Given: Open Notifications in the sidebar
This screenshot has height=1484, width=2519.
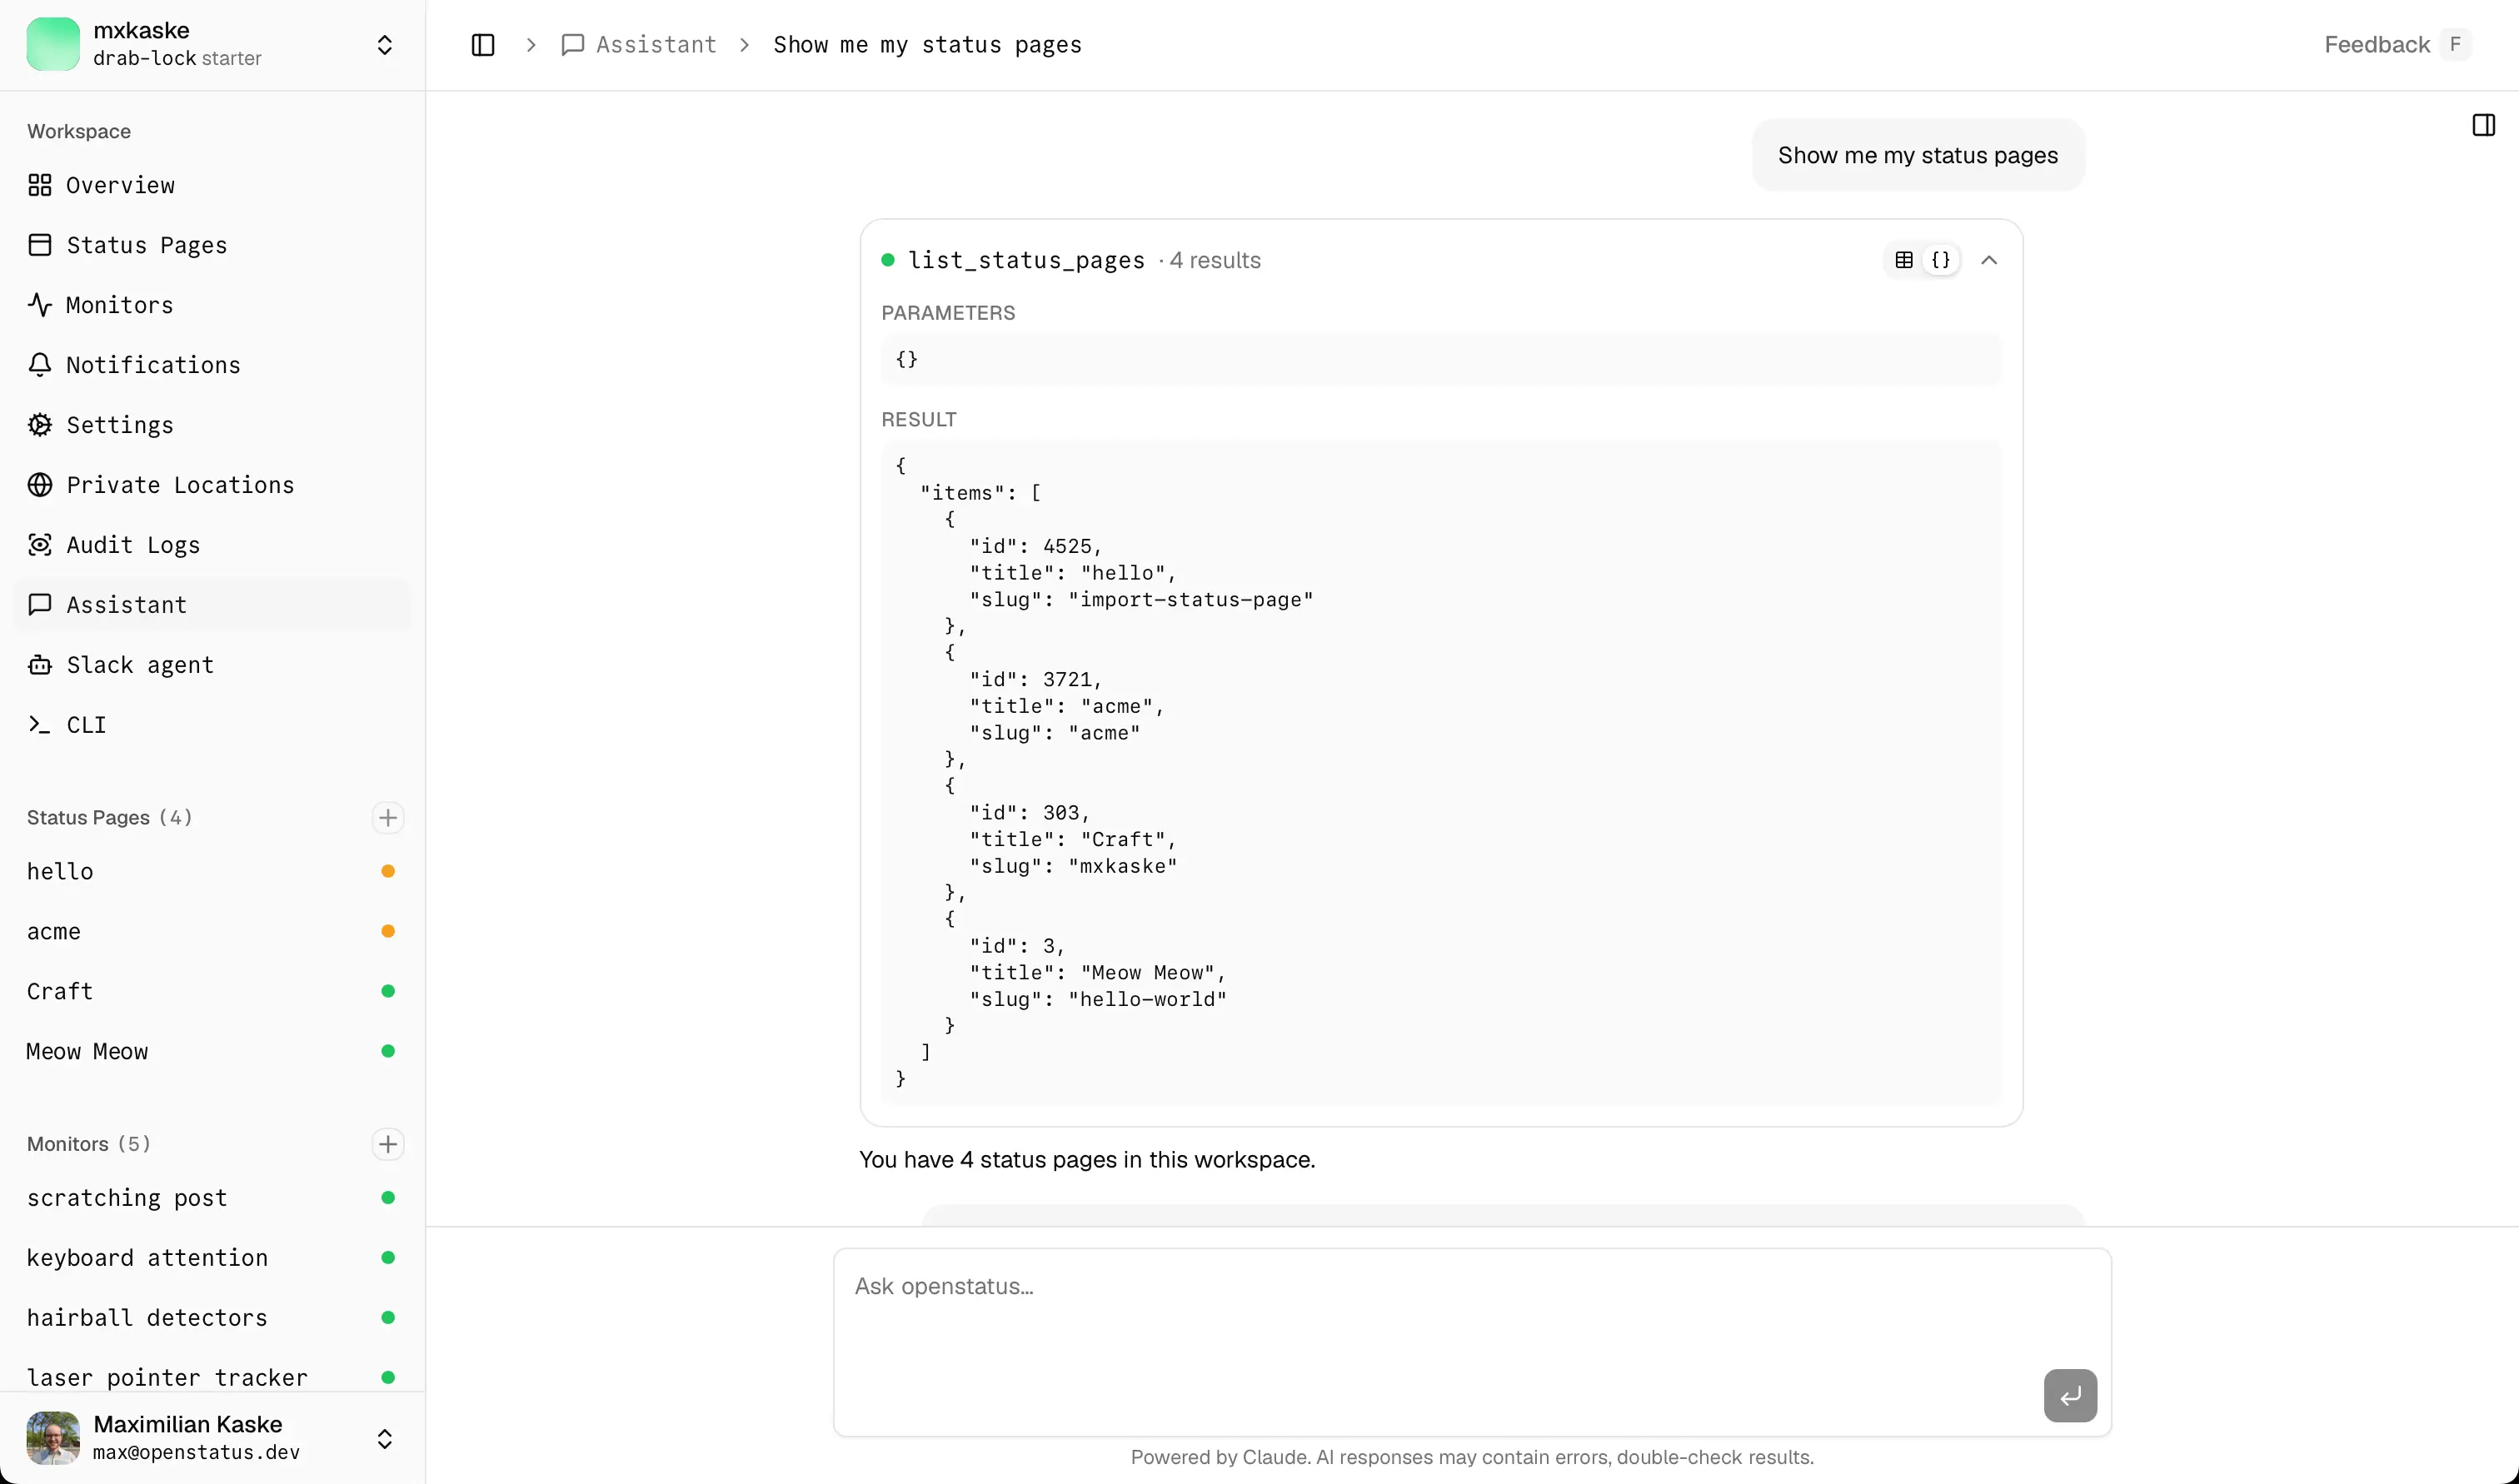Looking at the screenshot, I should click(212, 365).
